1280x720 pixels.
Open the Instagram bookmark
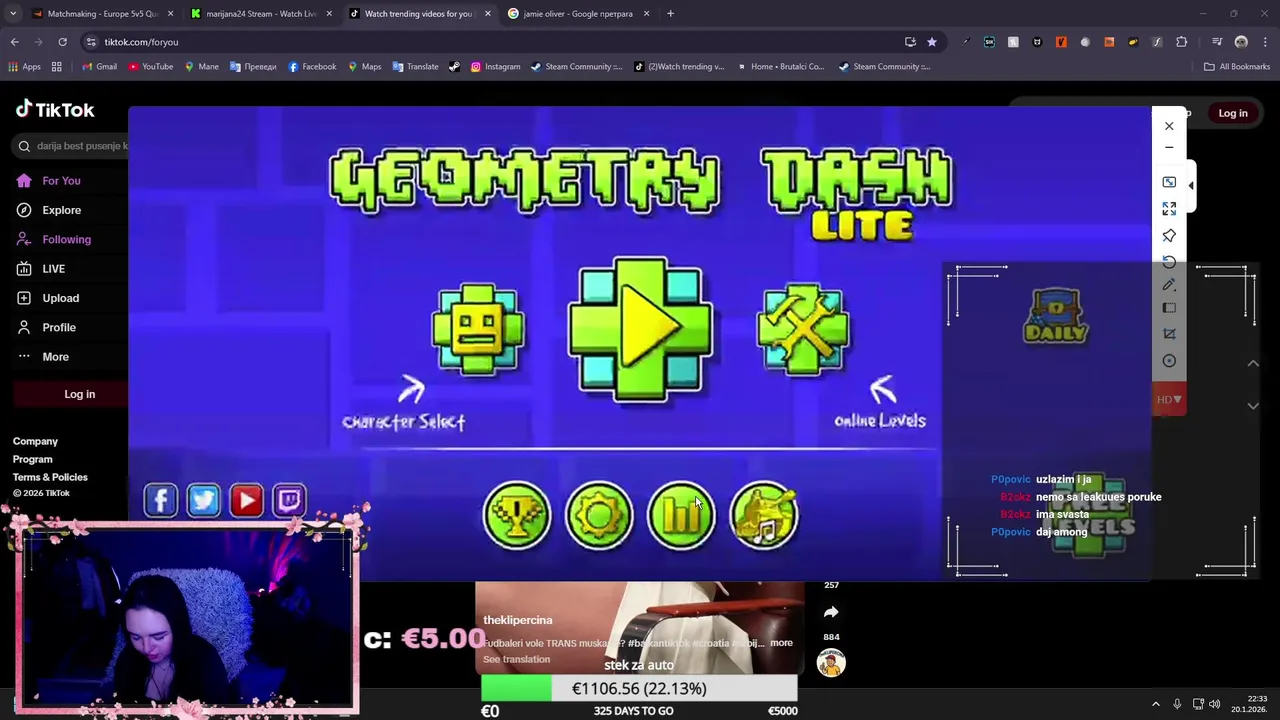(x=495, y=67)
